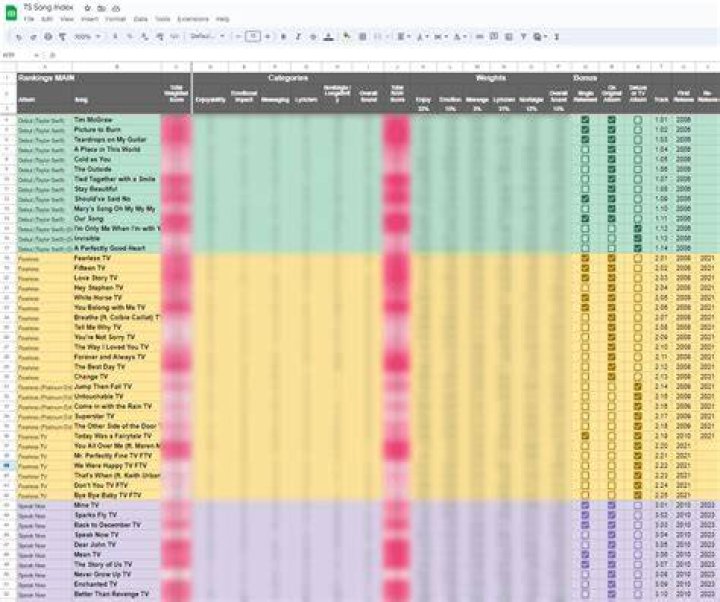Open the Extensions menu
720x602 pixels.
193,19
